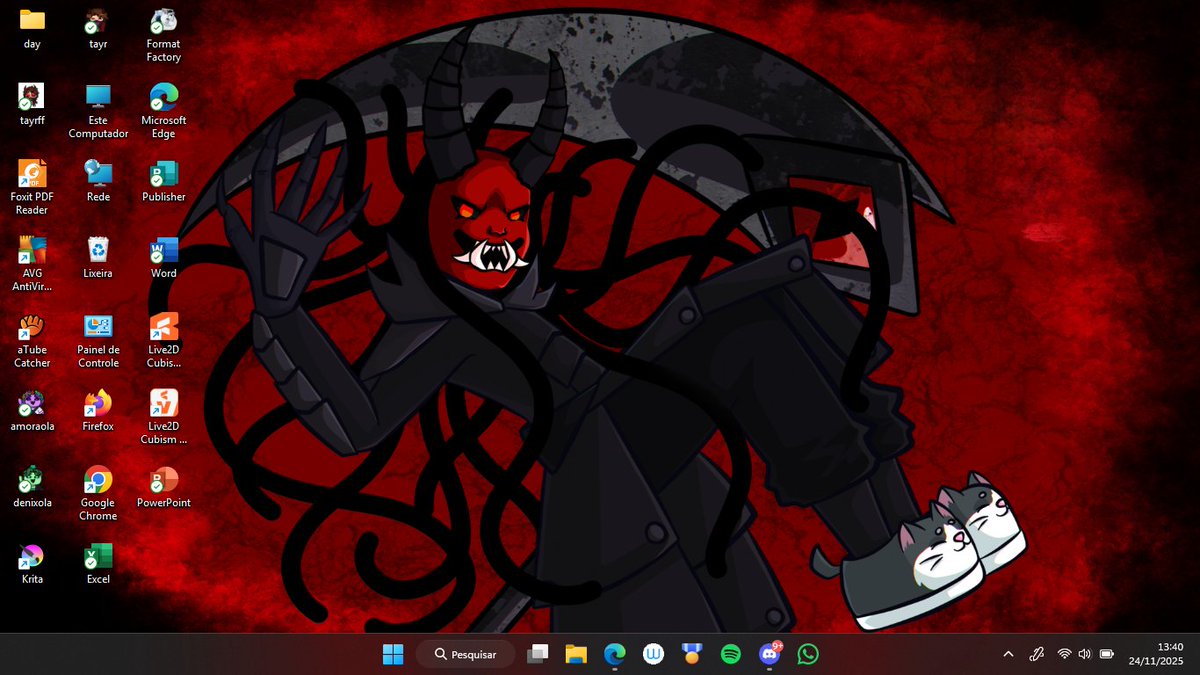
Task: Open Discord from taskbar
Action: coord(770,654)
